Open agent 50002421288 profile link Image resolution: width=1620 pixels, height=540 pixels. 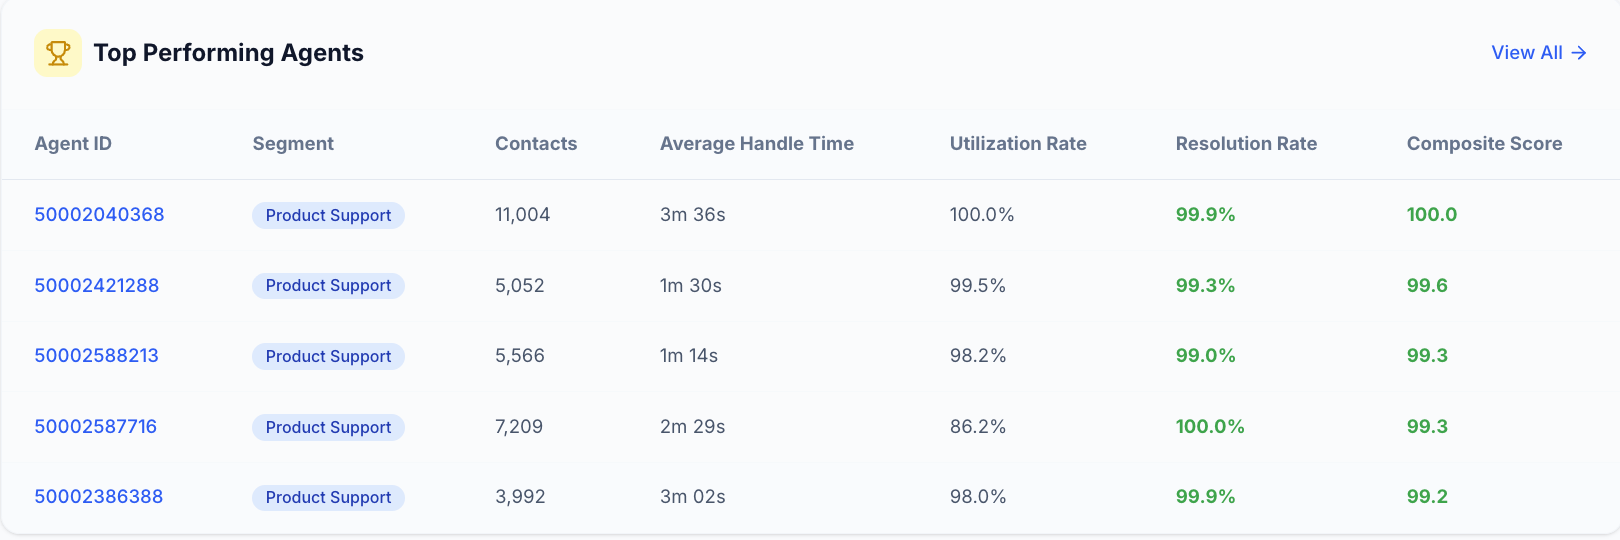click(96, 285)
